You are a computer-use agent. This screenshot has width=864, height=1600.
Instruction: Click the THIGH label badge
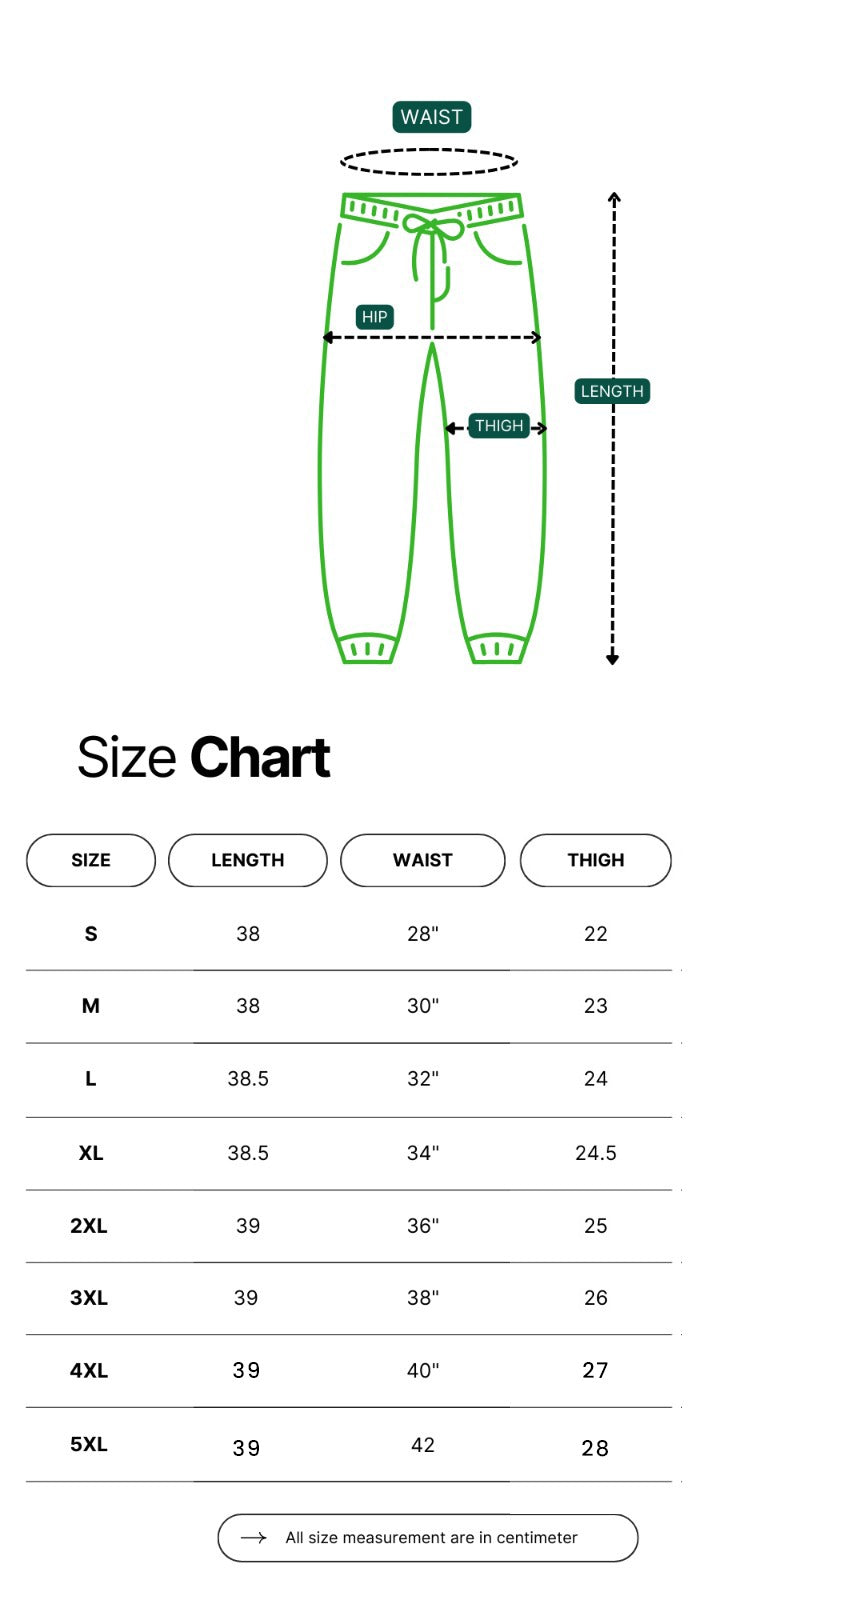(499, 426)
